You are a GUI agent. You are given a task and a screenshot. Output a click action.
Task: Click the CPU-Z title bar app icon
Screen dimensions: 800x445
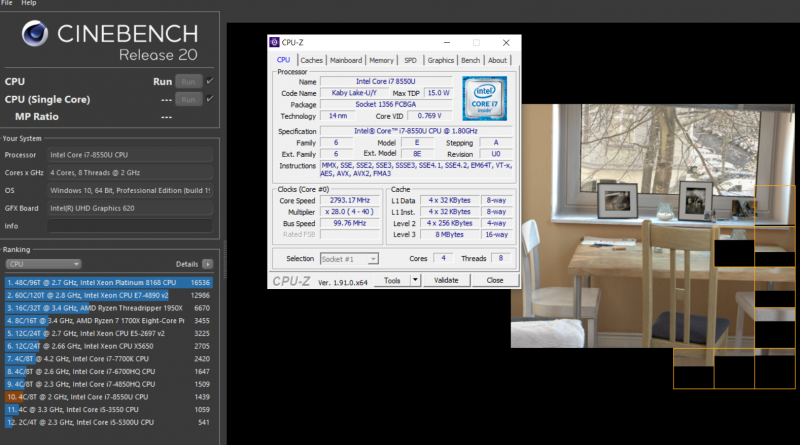click(276, 43)
